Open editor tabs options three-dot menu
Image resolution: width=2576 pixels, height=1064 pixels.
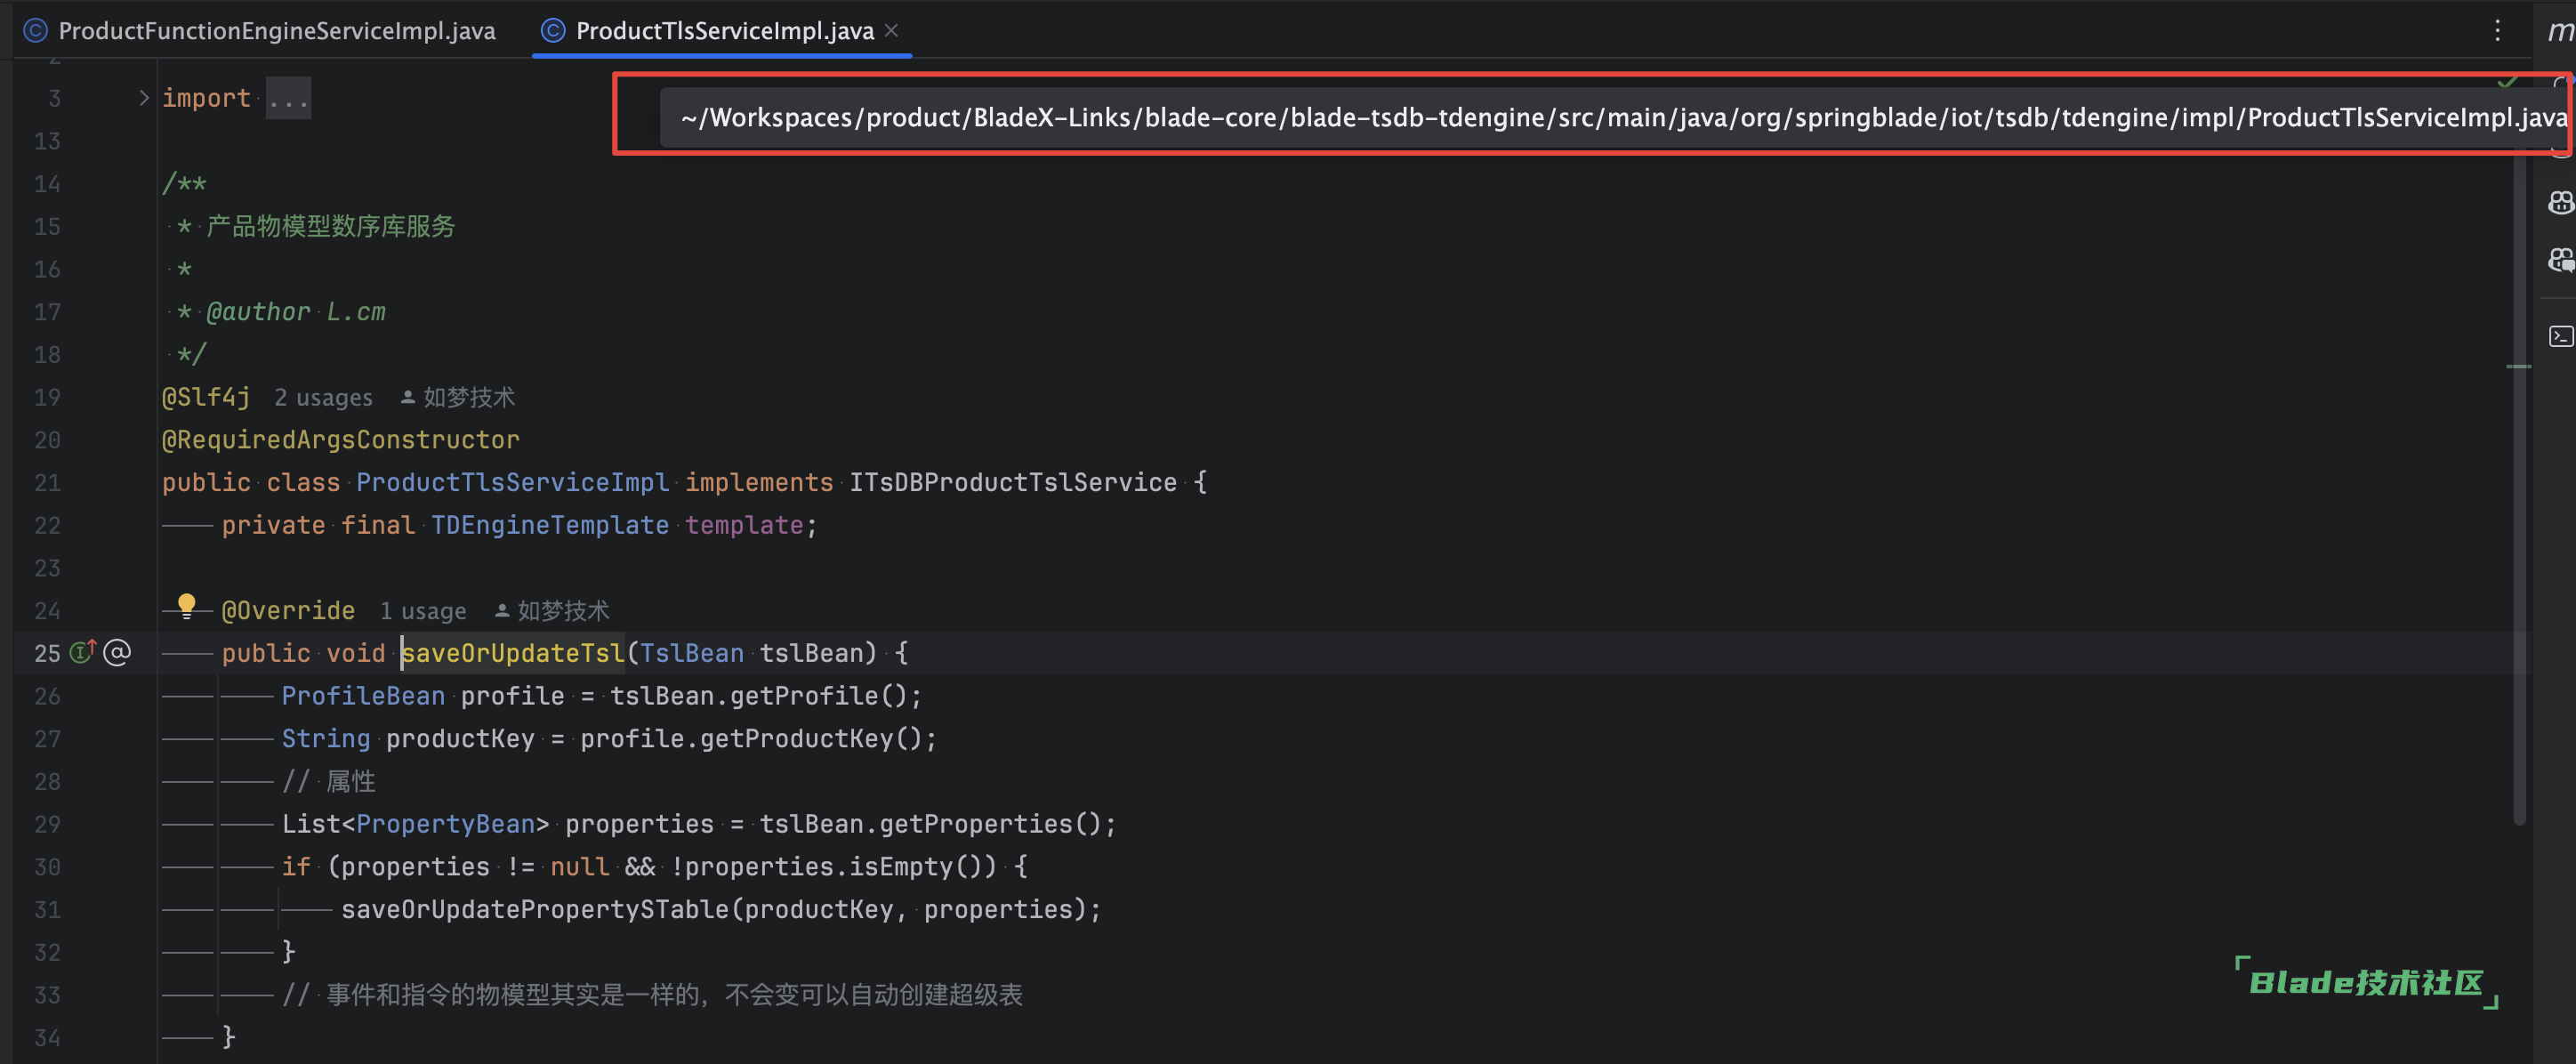point(2497,31)
